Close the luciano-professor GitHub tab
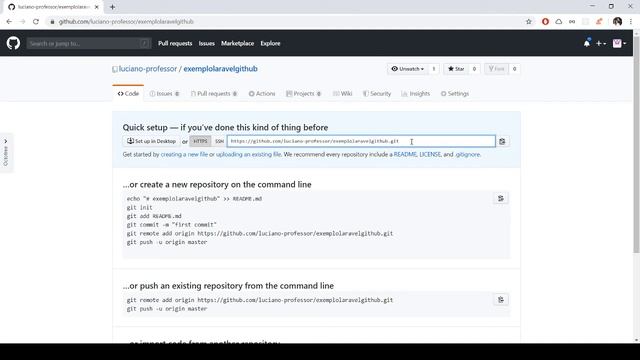Viewport: 640px width, 360px height. click(97, 7)
